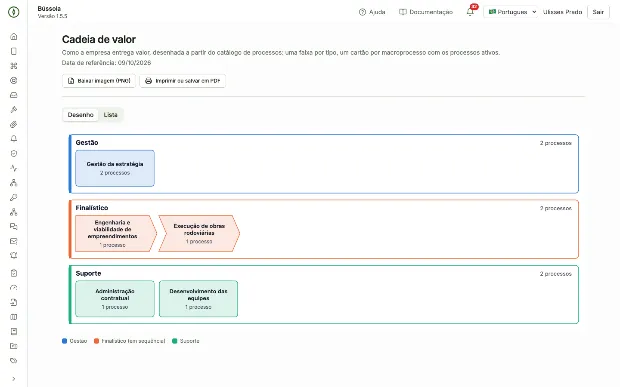Open the Administração contratual card
This screenshot has width=620, height=387.
(x=115, y=299)
